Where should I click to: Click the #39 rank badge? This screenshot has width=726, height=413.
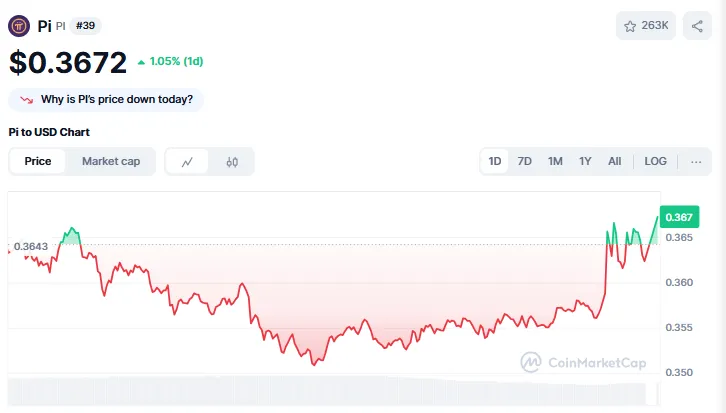85,25
